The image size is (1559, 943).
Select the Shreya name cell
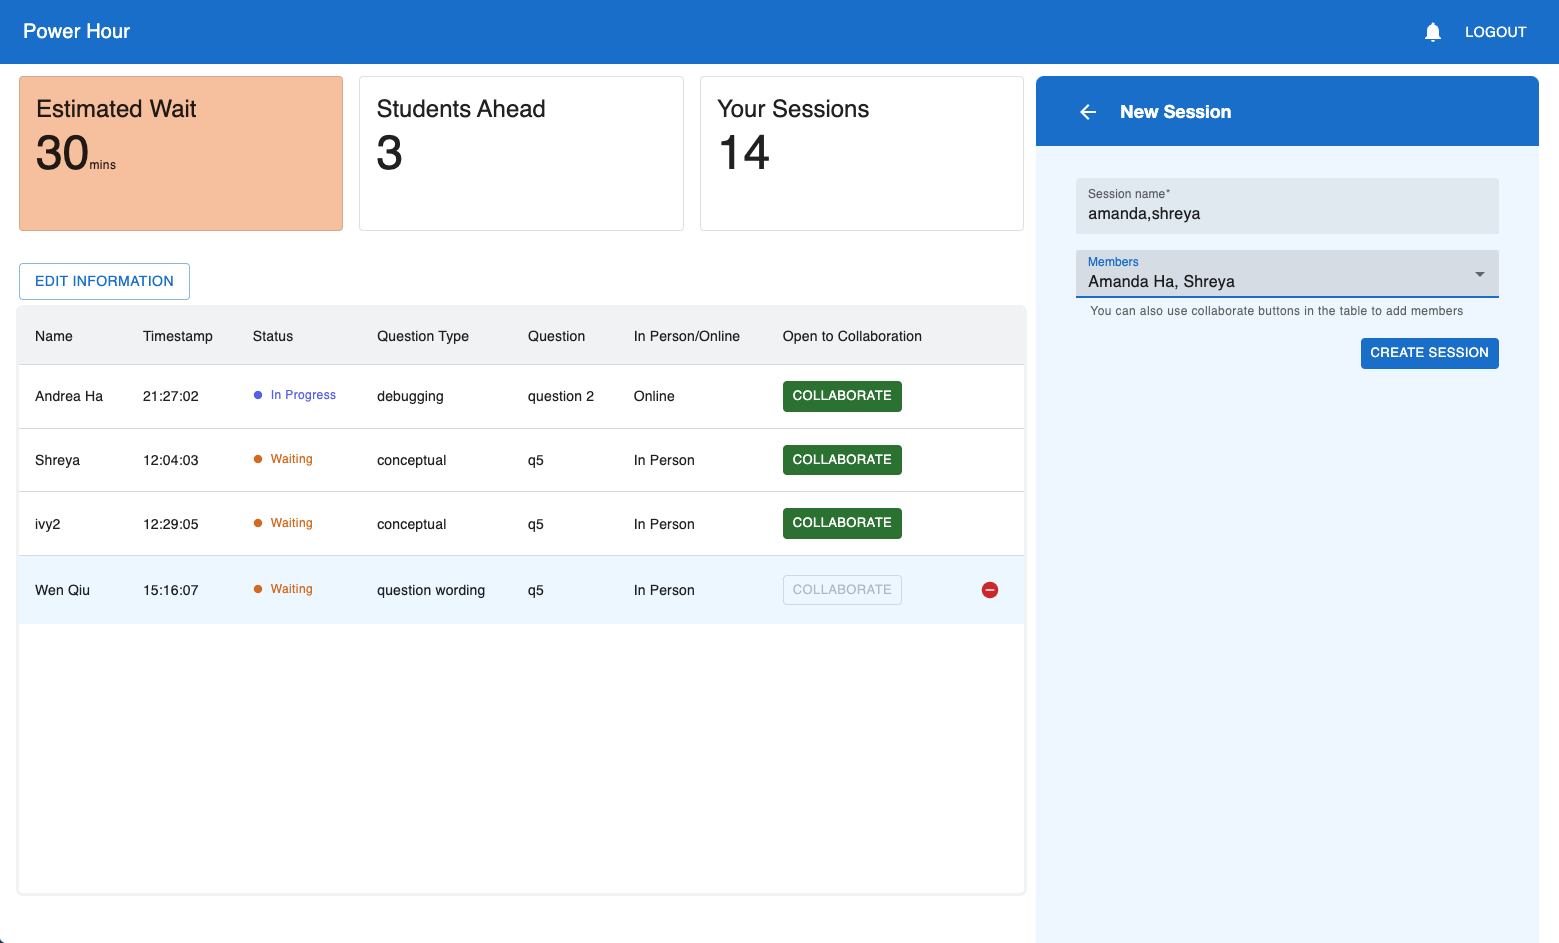point(57,460)
